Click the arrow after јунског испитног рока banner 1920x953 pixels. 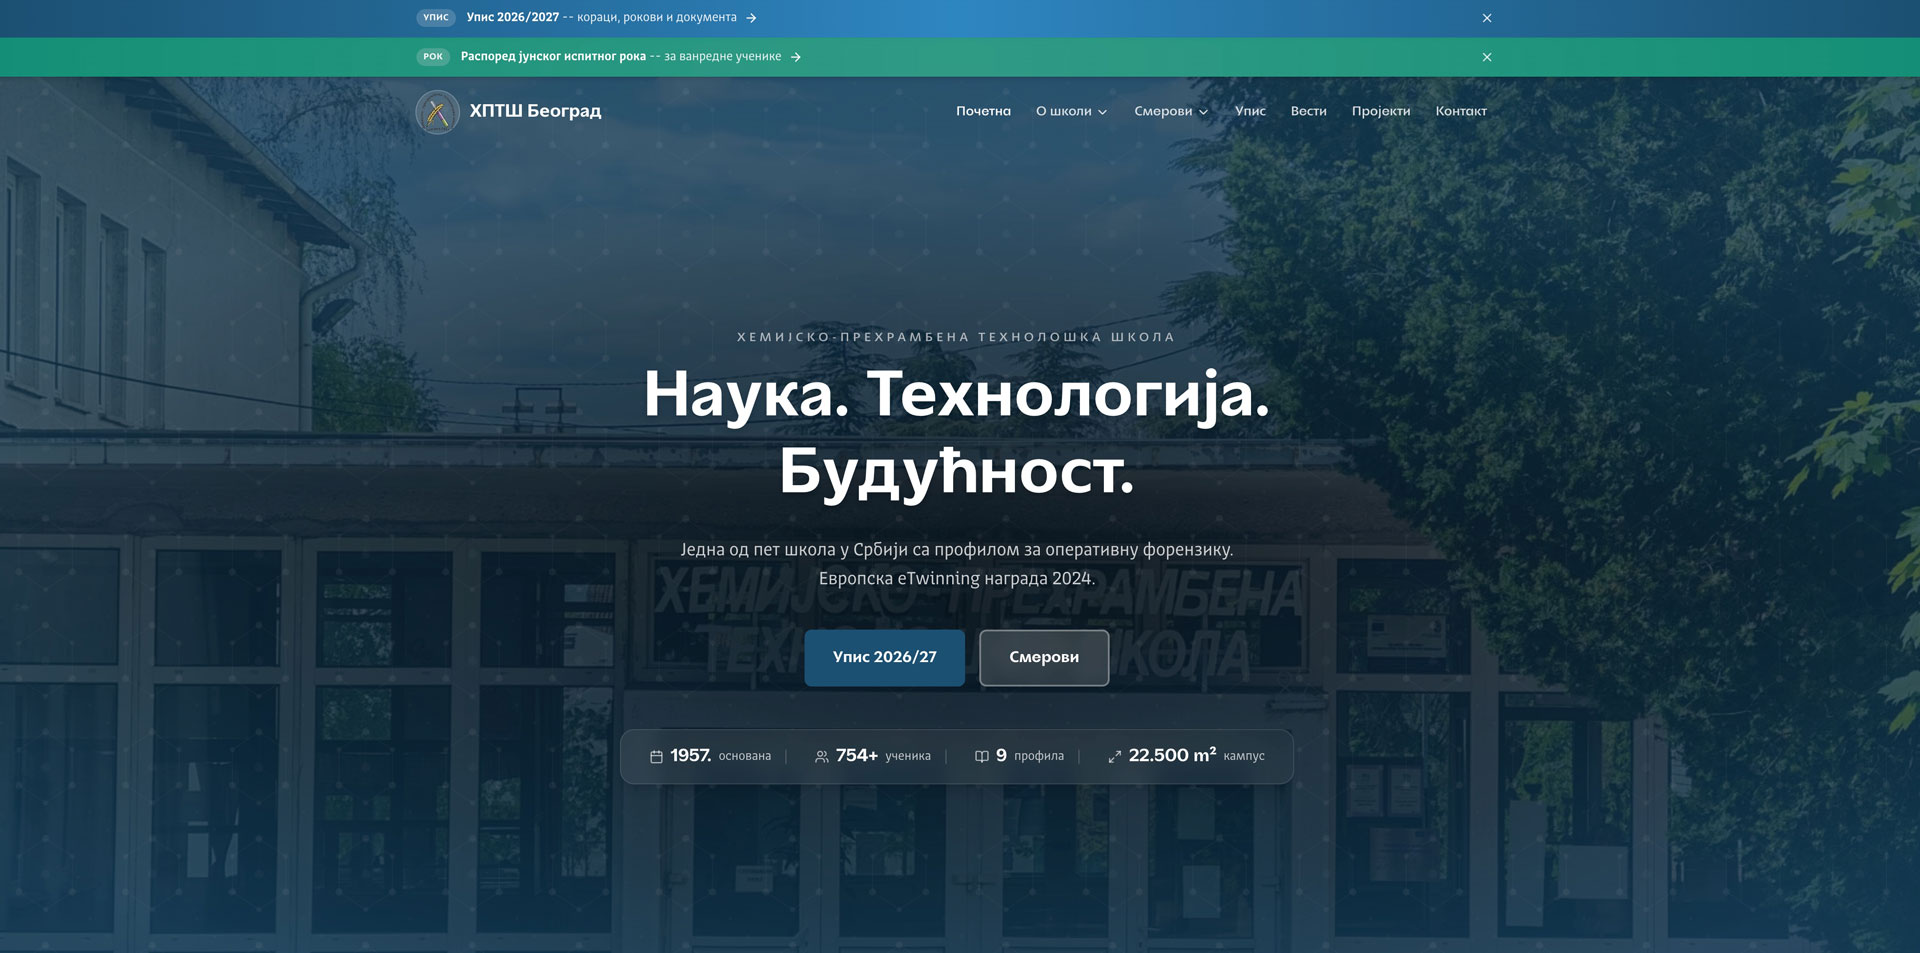(796, 57)
